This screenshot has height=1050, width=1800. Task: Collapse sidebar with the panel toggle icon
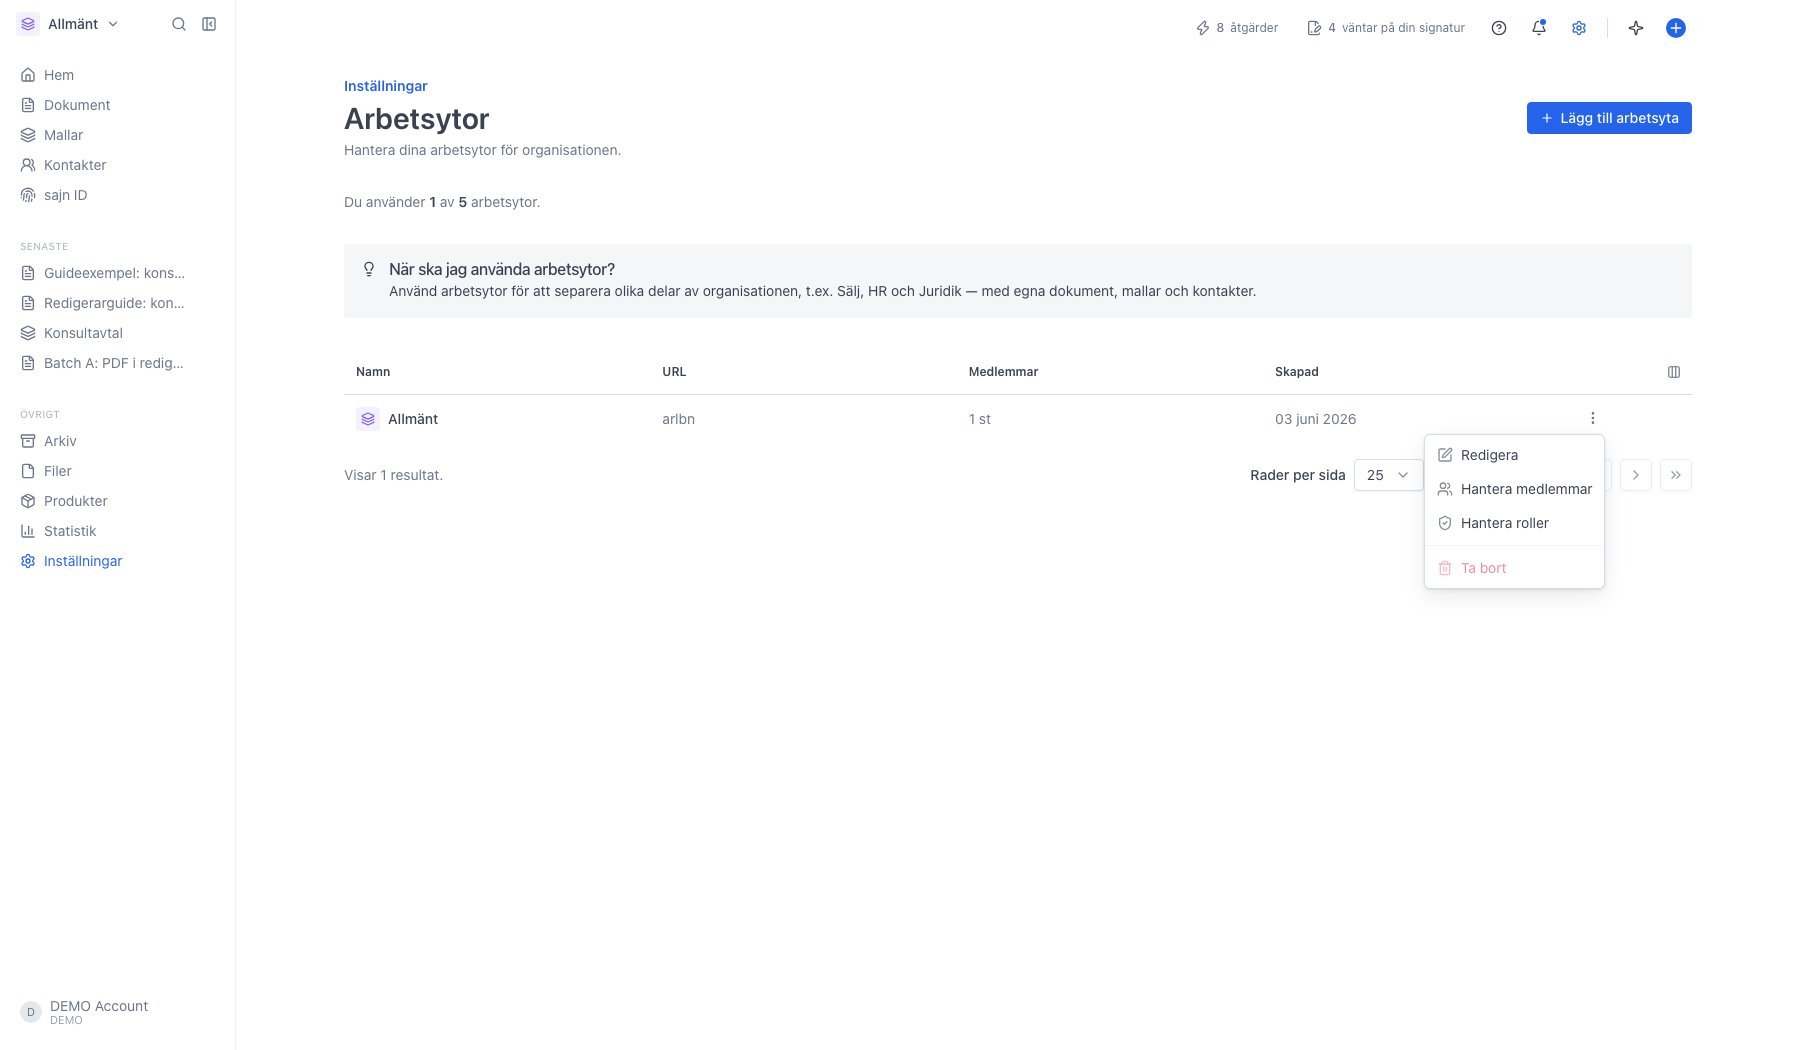coord(209,24)
